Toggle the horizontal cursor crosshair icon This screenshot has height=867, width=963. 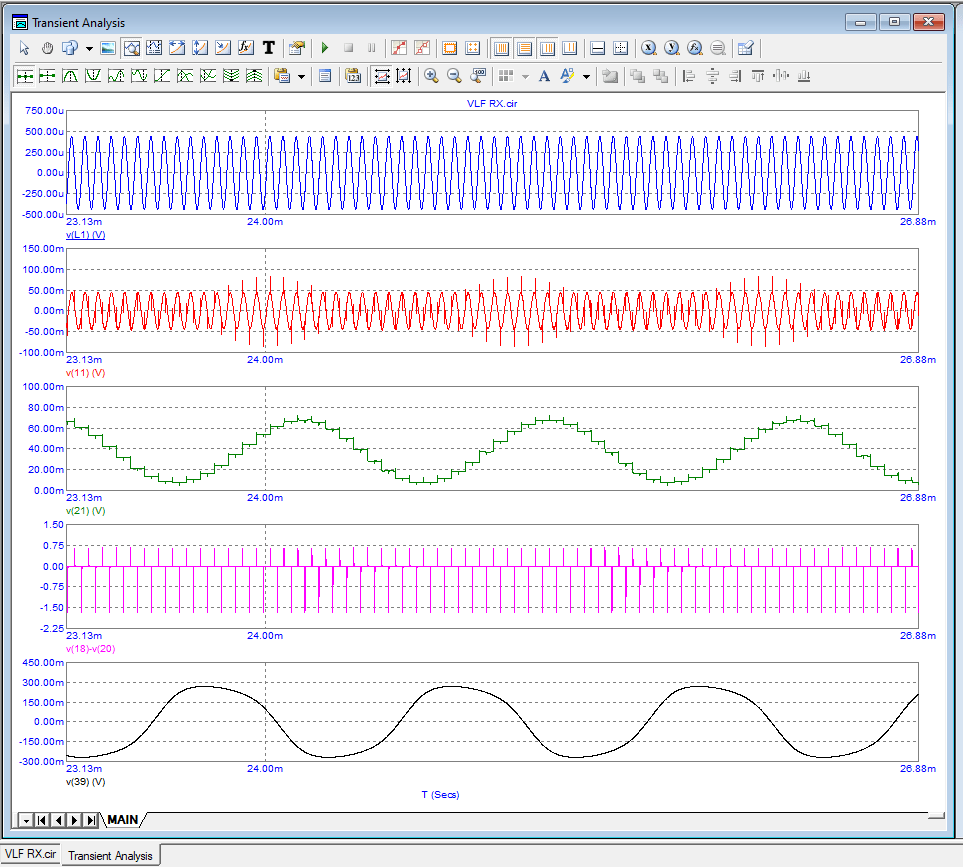click(x=620, y=48)
